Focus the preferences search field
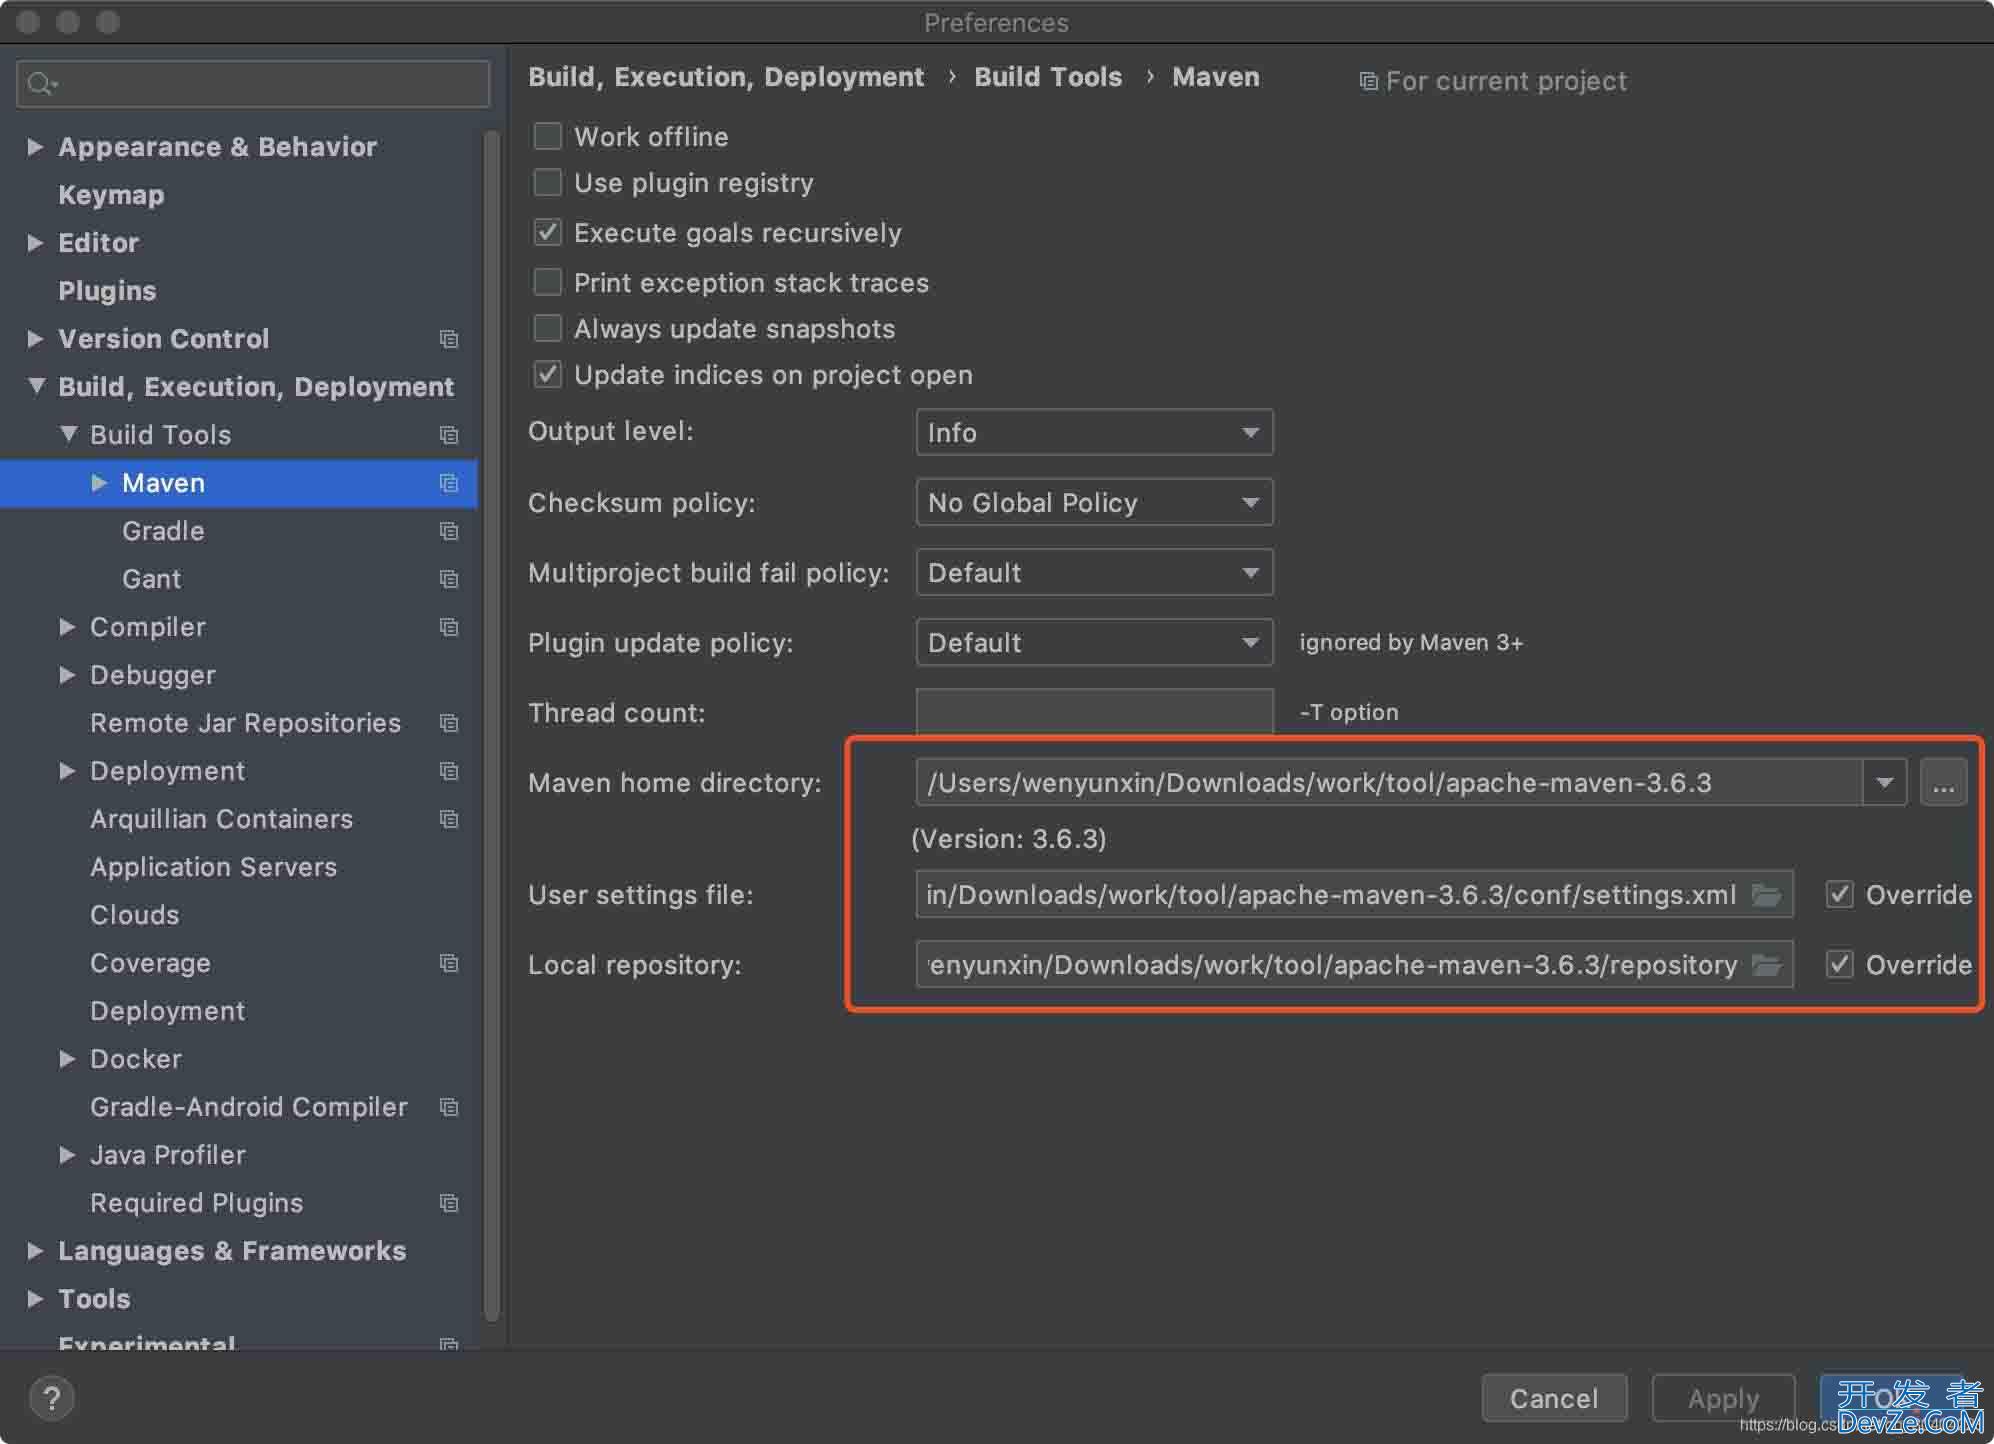1994x1444 pixels. (253, 83)
